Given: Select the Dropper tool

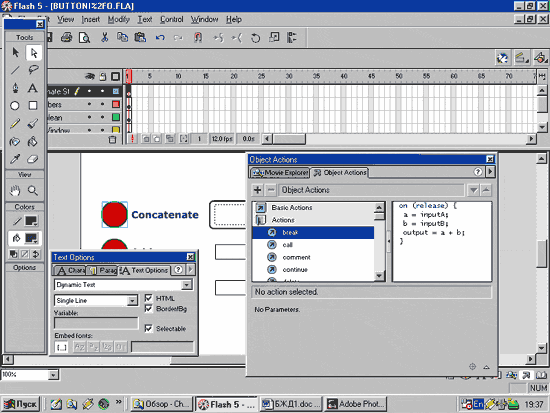Looking at the screenshot, I should (15, 159).
